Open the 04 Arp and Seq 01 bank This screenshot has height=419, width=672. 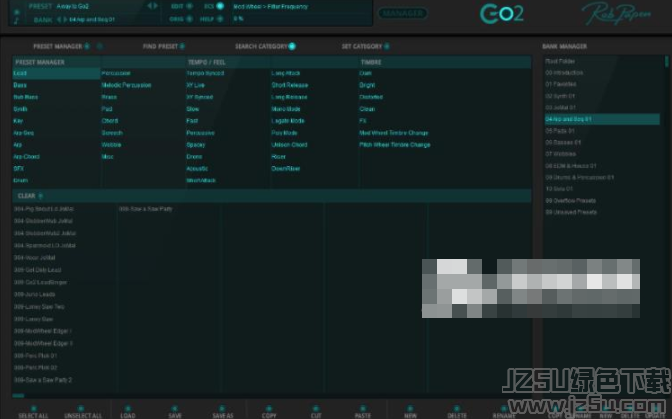(x=602, y=119)
